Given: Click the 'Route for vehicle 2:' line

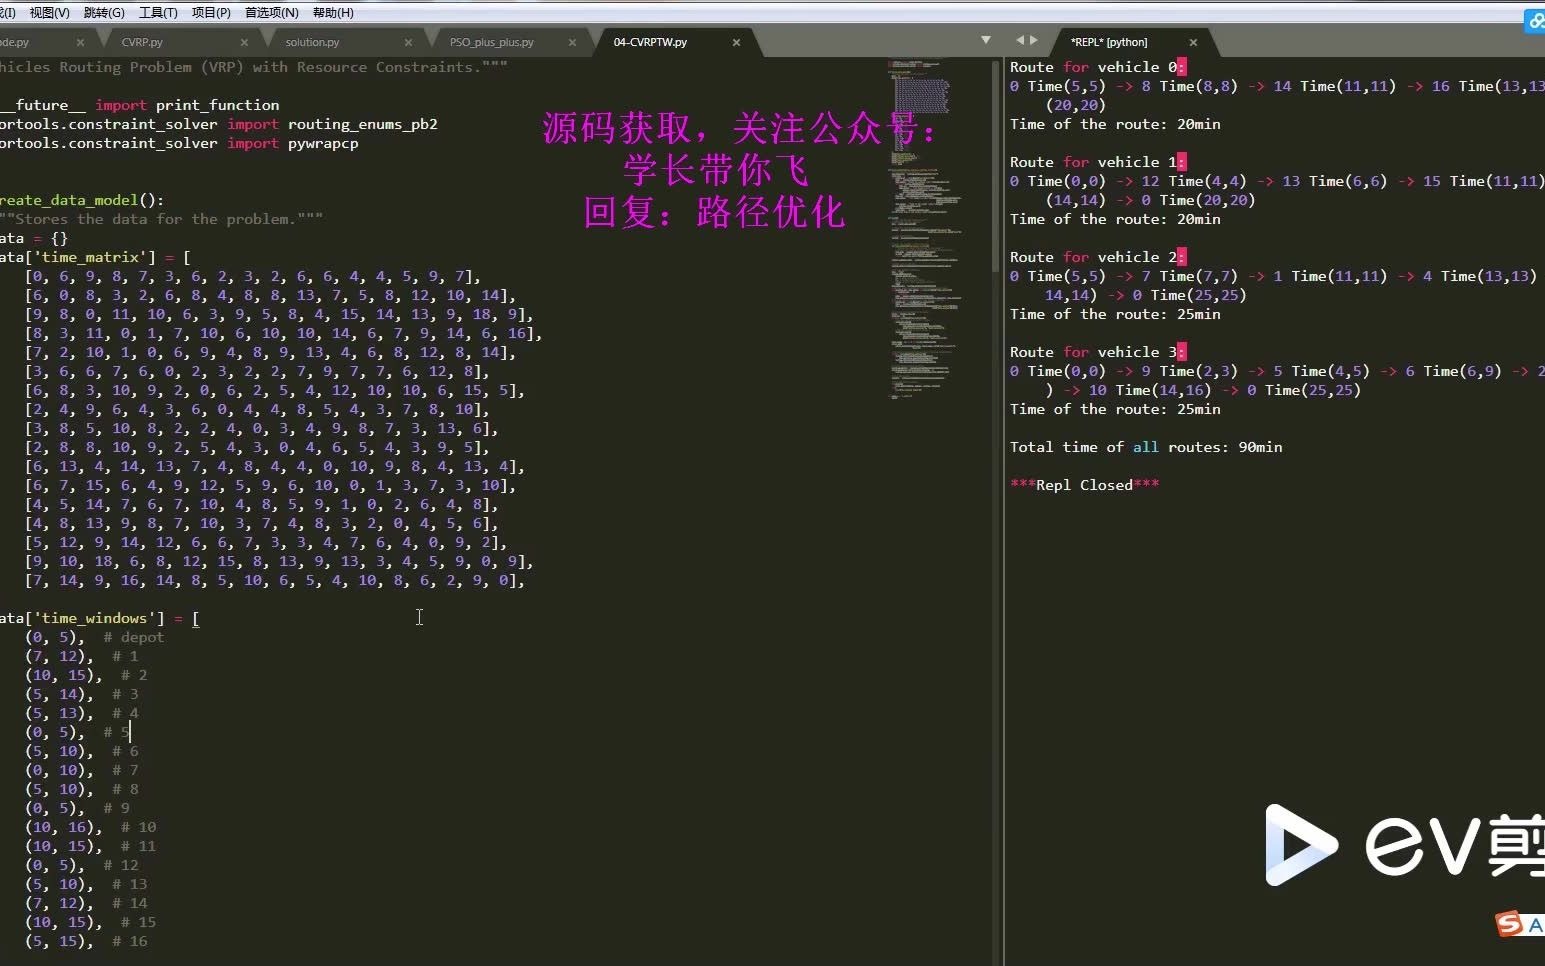Looking at the screenshot, I should point(1098,257).
